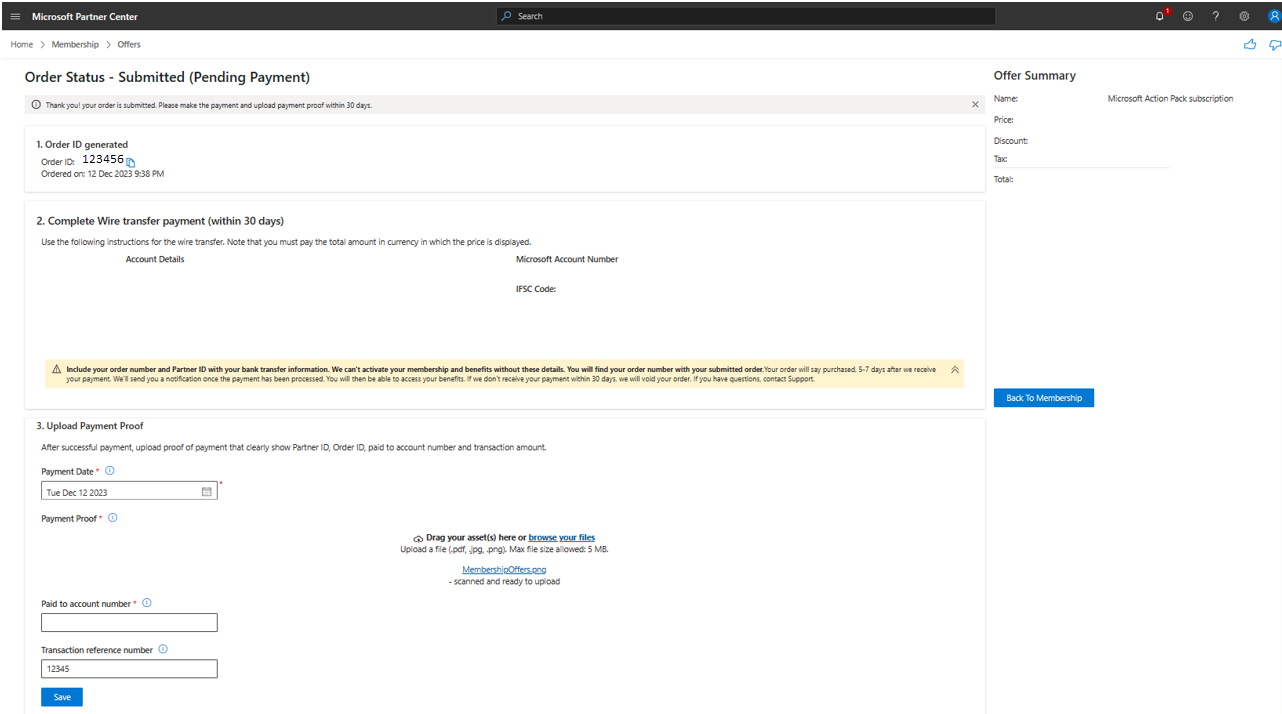Image resolution: width=1282 pixels, height=714 pixels.
Task: Show info for Transaction reference number
Action: [163, 649]
